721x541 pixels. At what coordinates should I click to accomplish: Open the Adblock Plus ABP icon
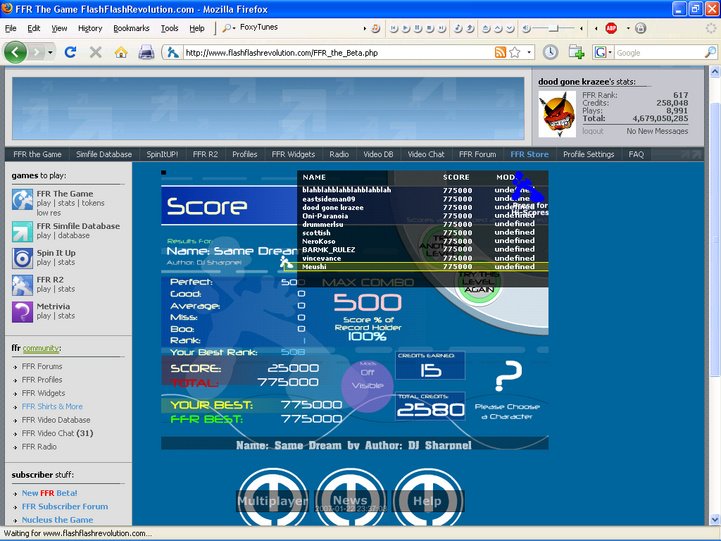(x=611, y=28)
